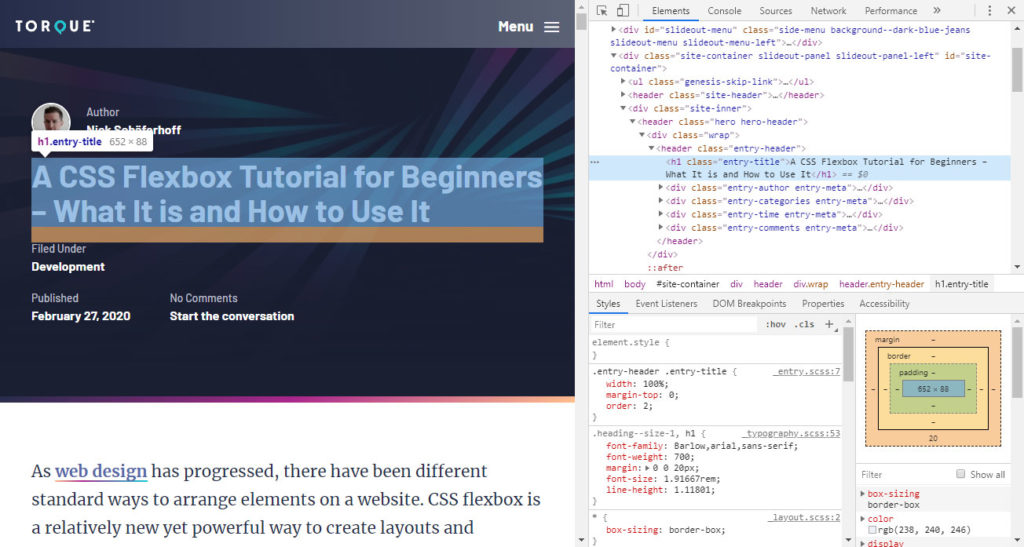The width and height of the screenshot is (1024, 547).
Task: Activate the inspect element picker icon
Action: click(x=601, y=10)
